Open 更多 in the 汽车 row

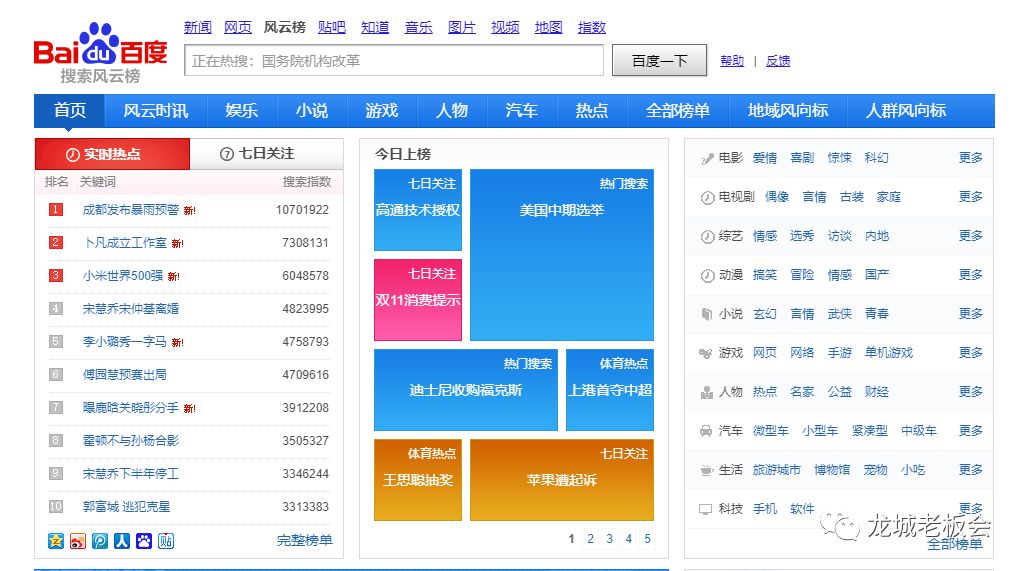coord(971,430)
